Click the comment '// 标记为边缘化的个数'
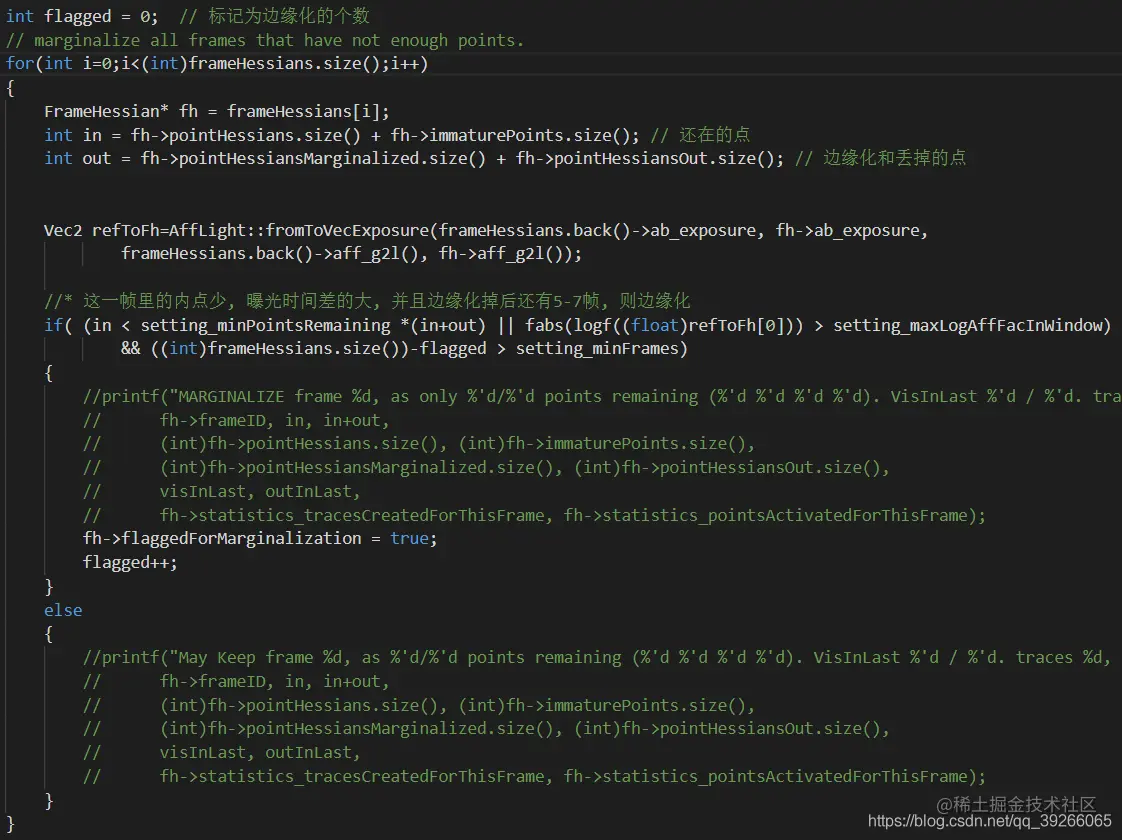 tap(275, 16)
